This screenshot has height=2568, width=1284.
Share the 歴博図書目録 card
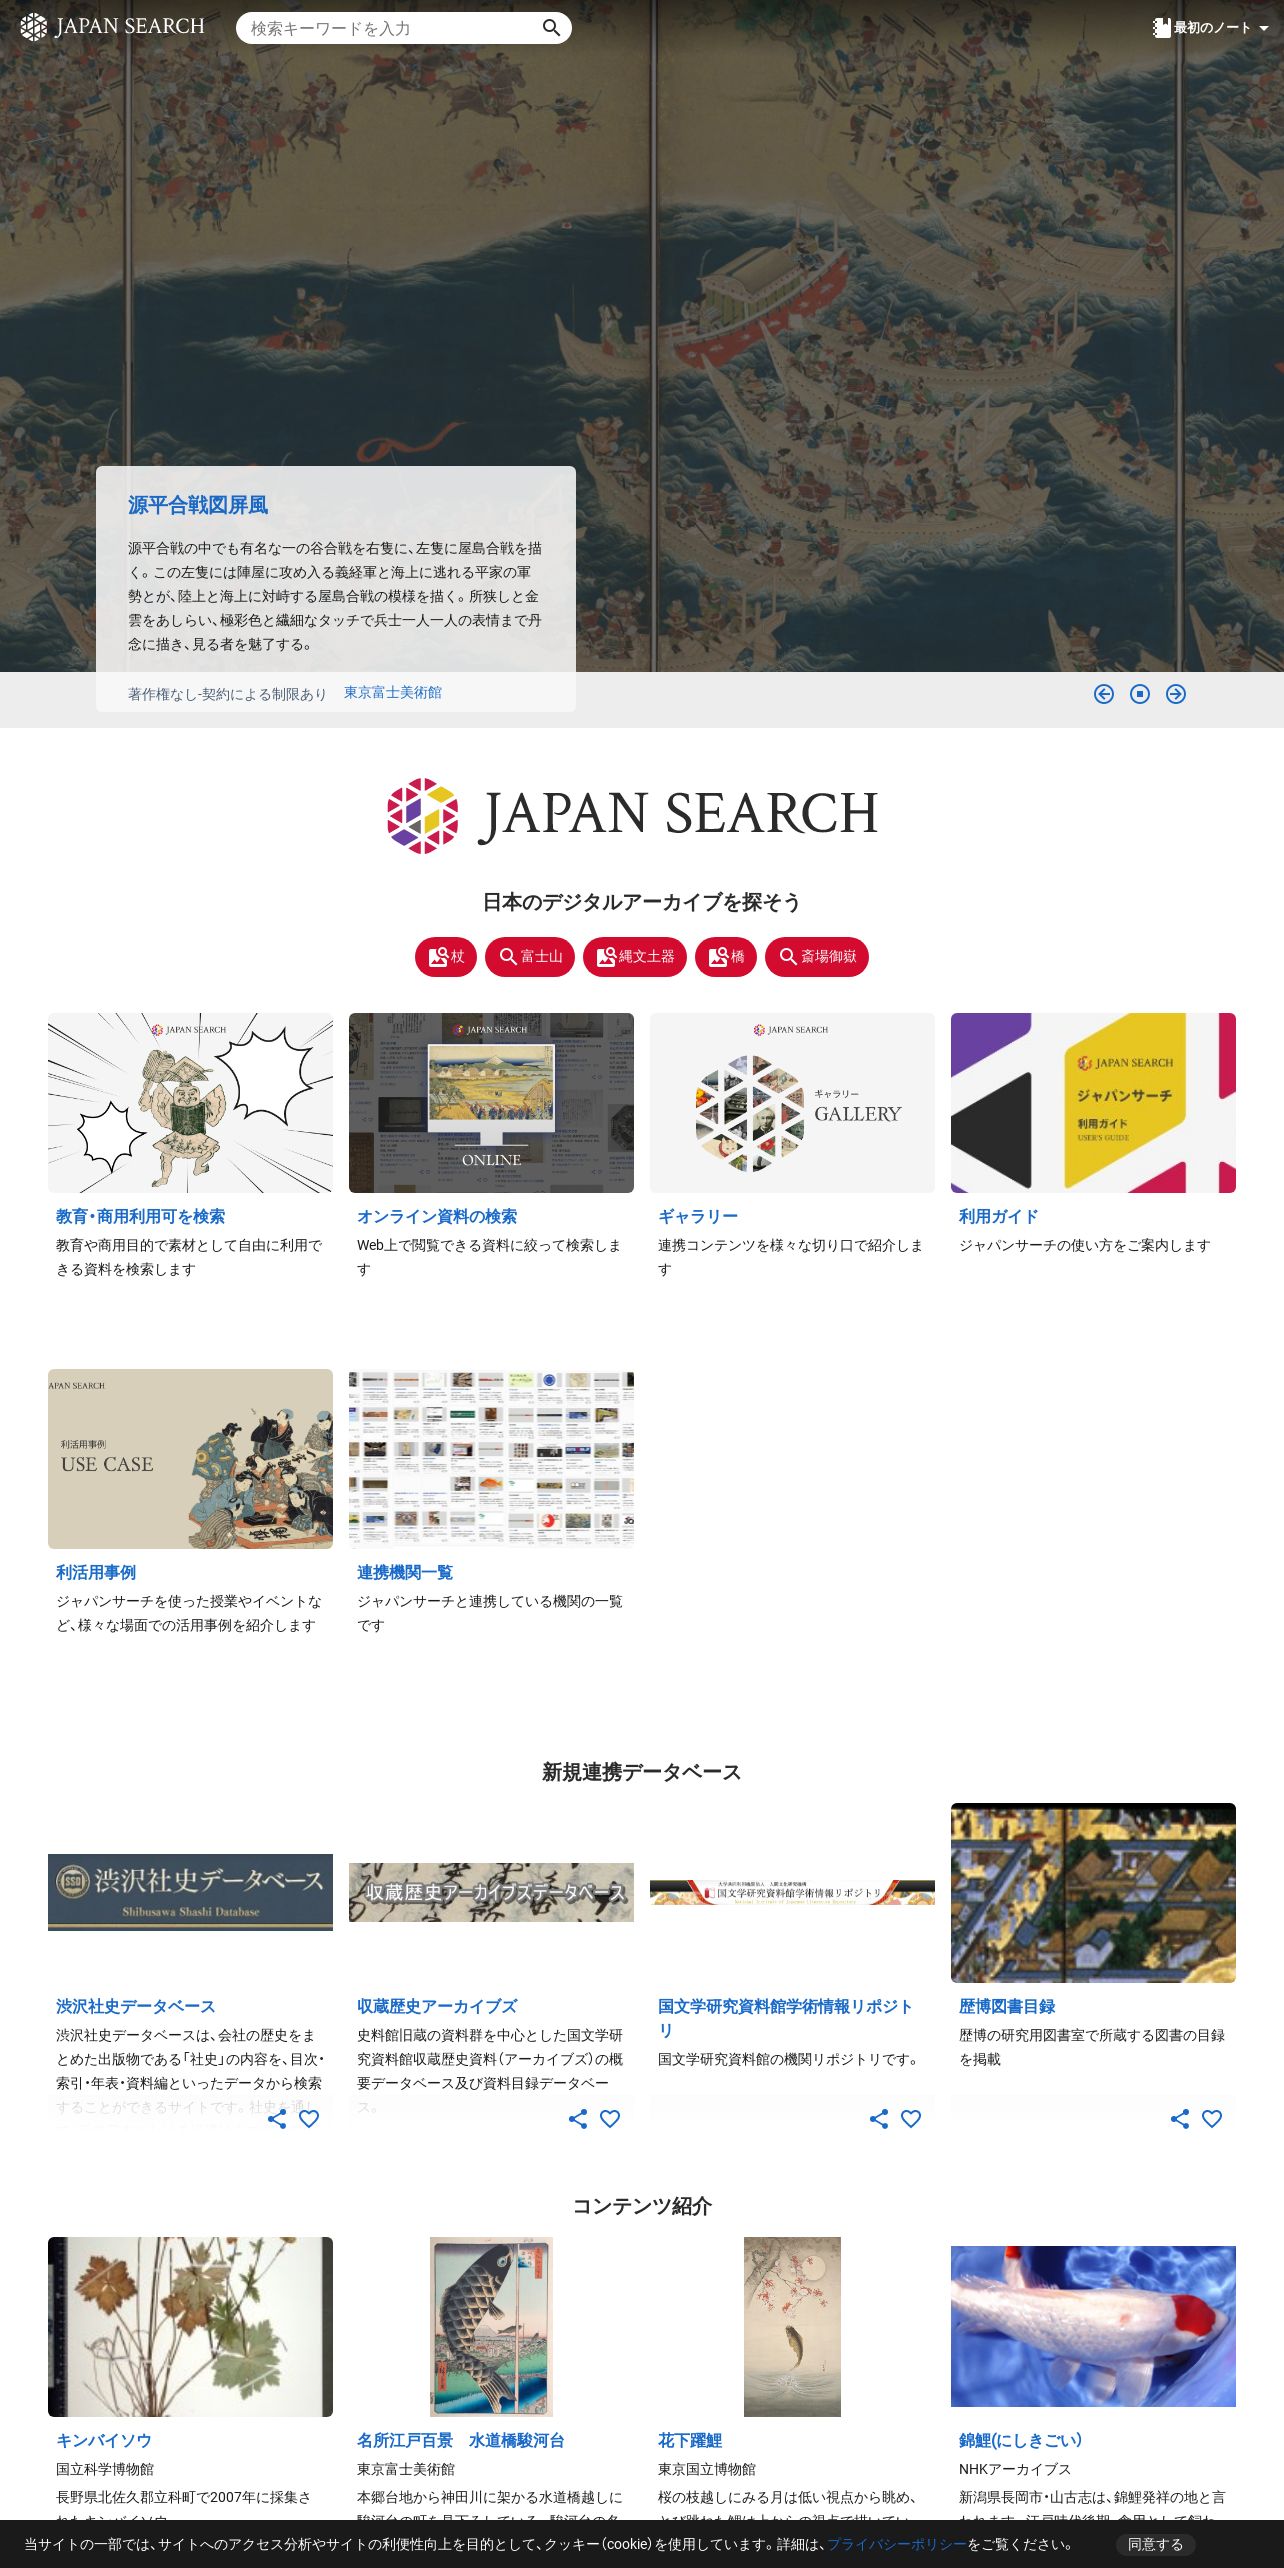[1180, 2118]
